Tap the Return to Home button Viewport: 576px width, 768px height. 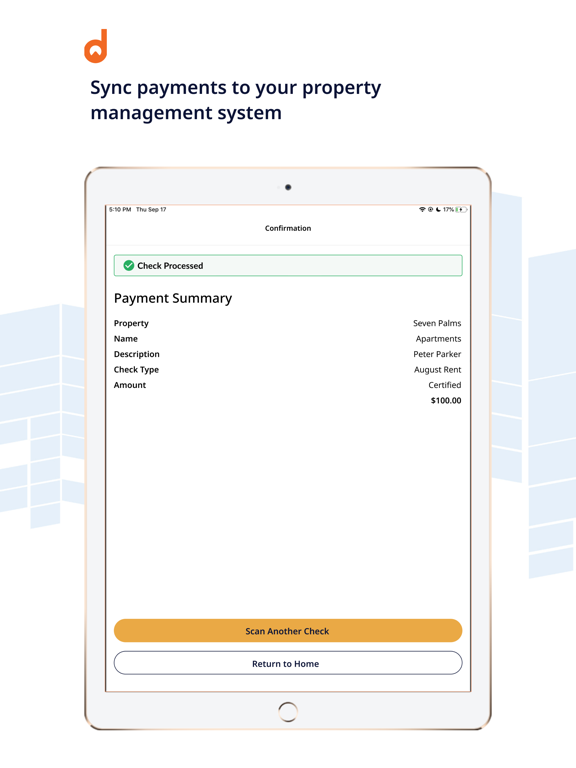click(288, 663)
